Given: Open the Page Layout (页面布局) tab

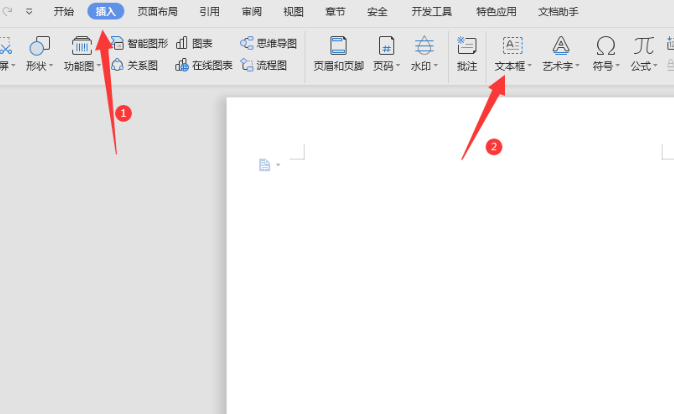Looking at the screenshot, I should [x=157, y=12].
